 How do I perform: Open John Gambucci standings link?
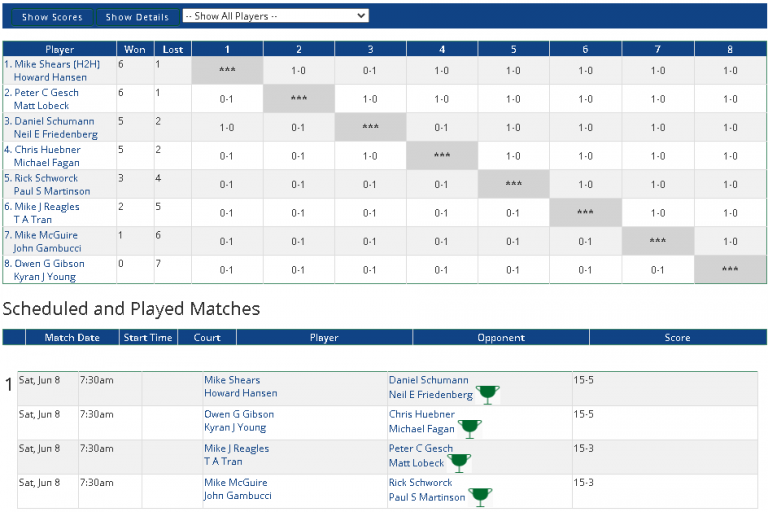(x=47, y=248)
